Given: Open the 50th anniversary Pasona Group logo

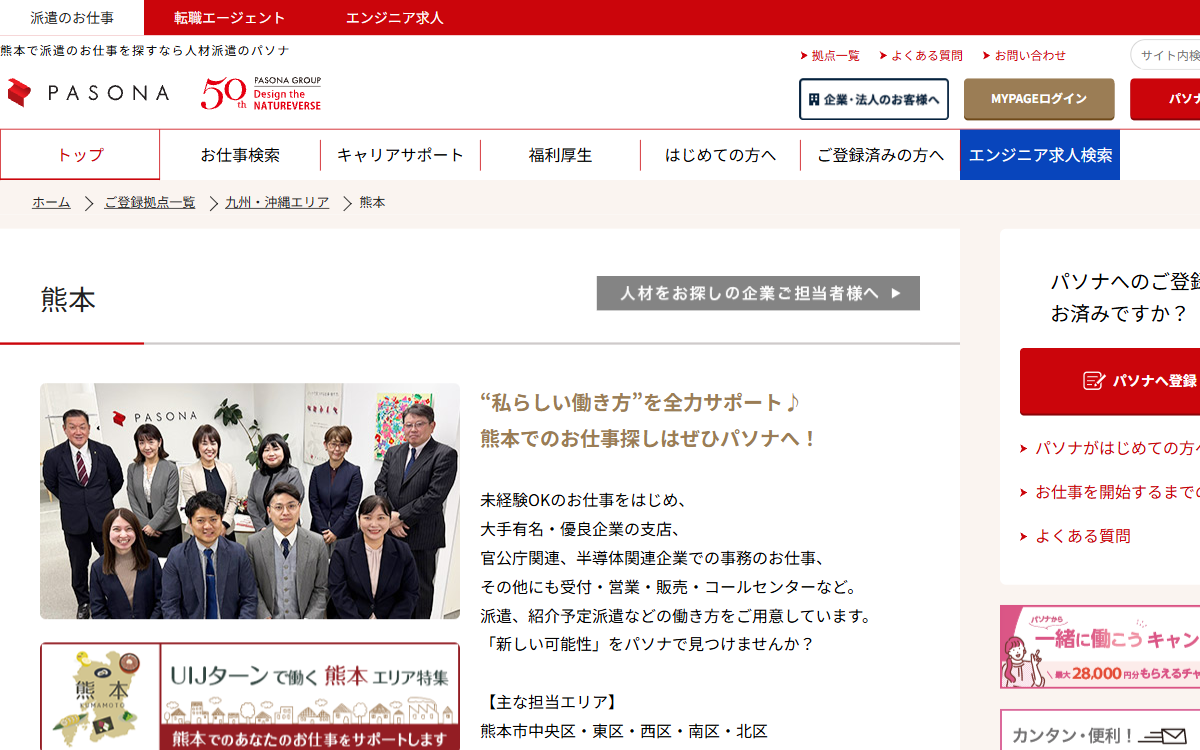Looking at the screenshot, I should click(x=261, y=93).
